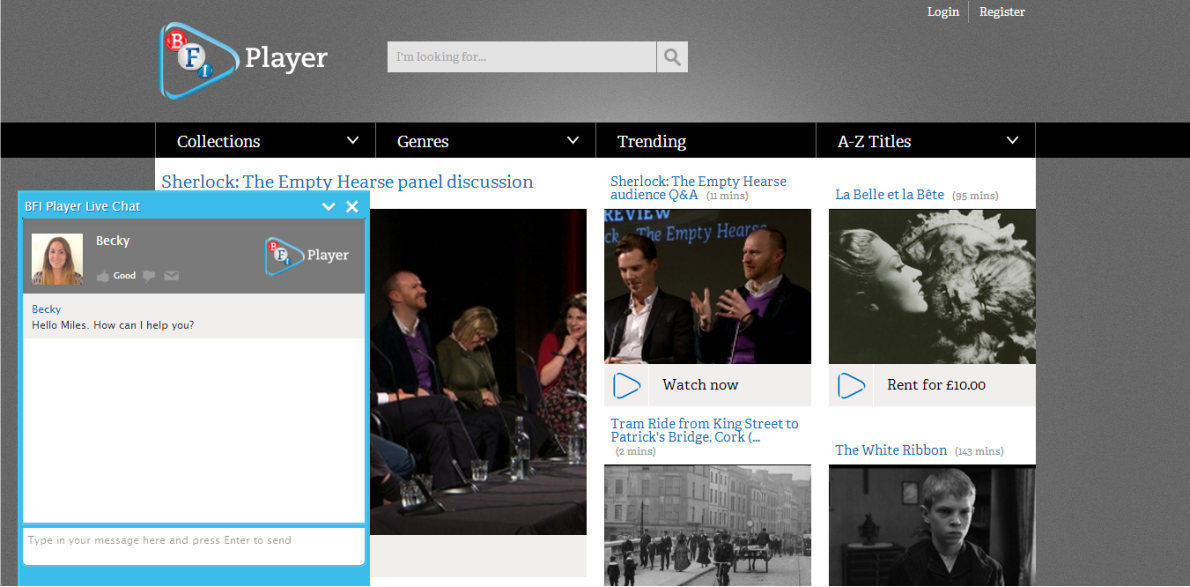Click The White Ribbon boy thumbnail

pos(932,525)
